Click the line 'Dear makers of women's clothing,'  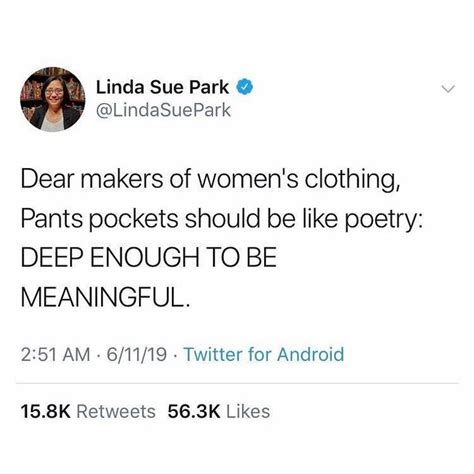point(210,180)
